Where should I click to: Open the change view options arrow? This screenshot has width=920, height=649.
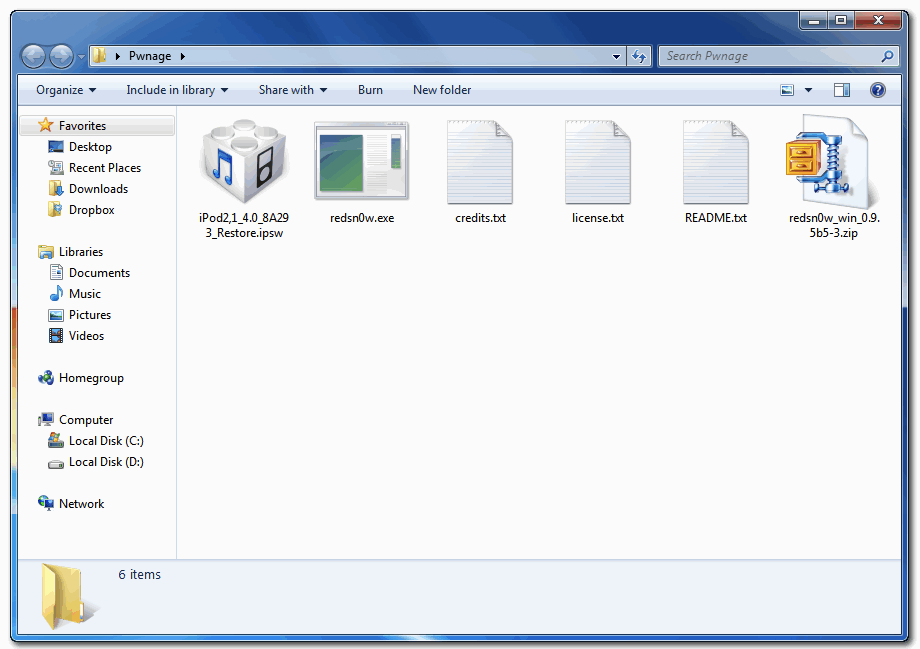[x=808, y=90]
